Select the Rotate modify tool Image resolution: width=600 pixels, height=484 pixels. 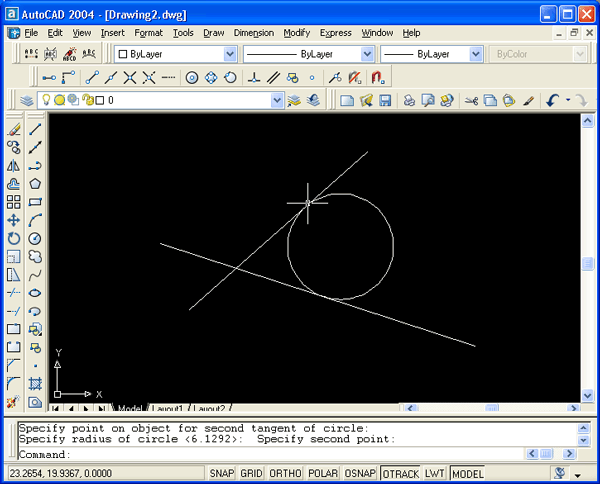tap(14, 238)
